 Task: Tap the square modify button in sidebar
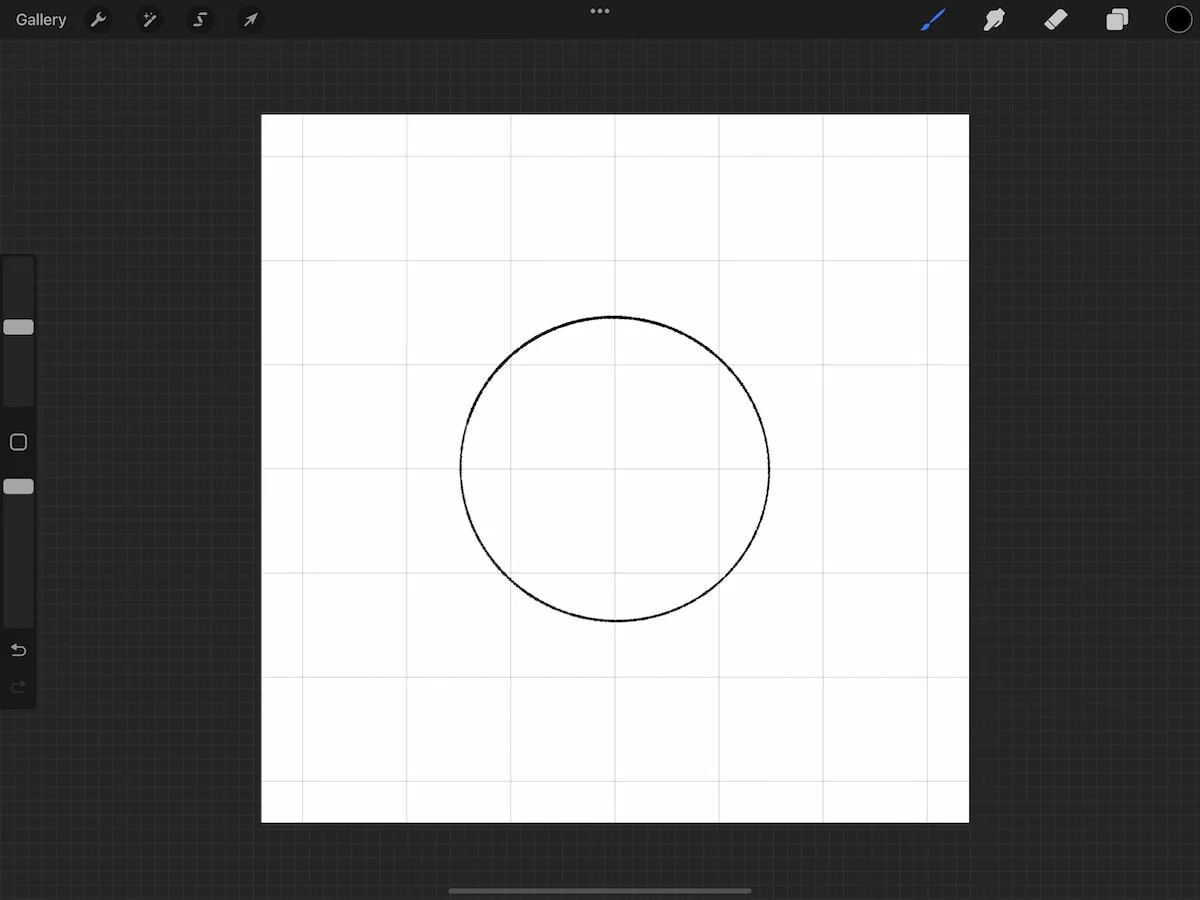pyautogui.click(x=18, y=442)
